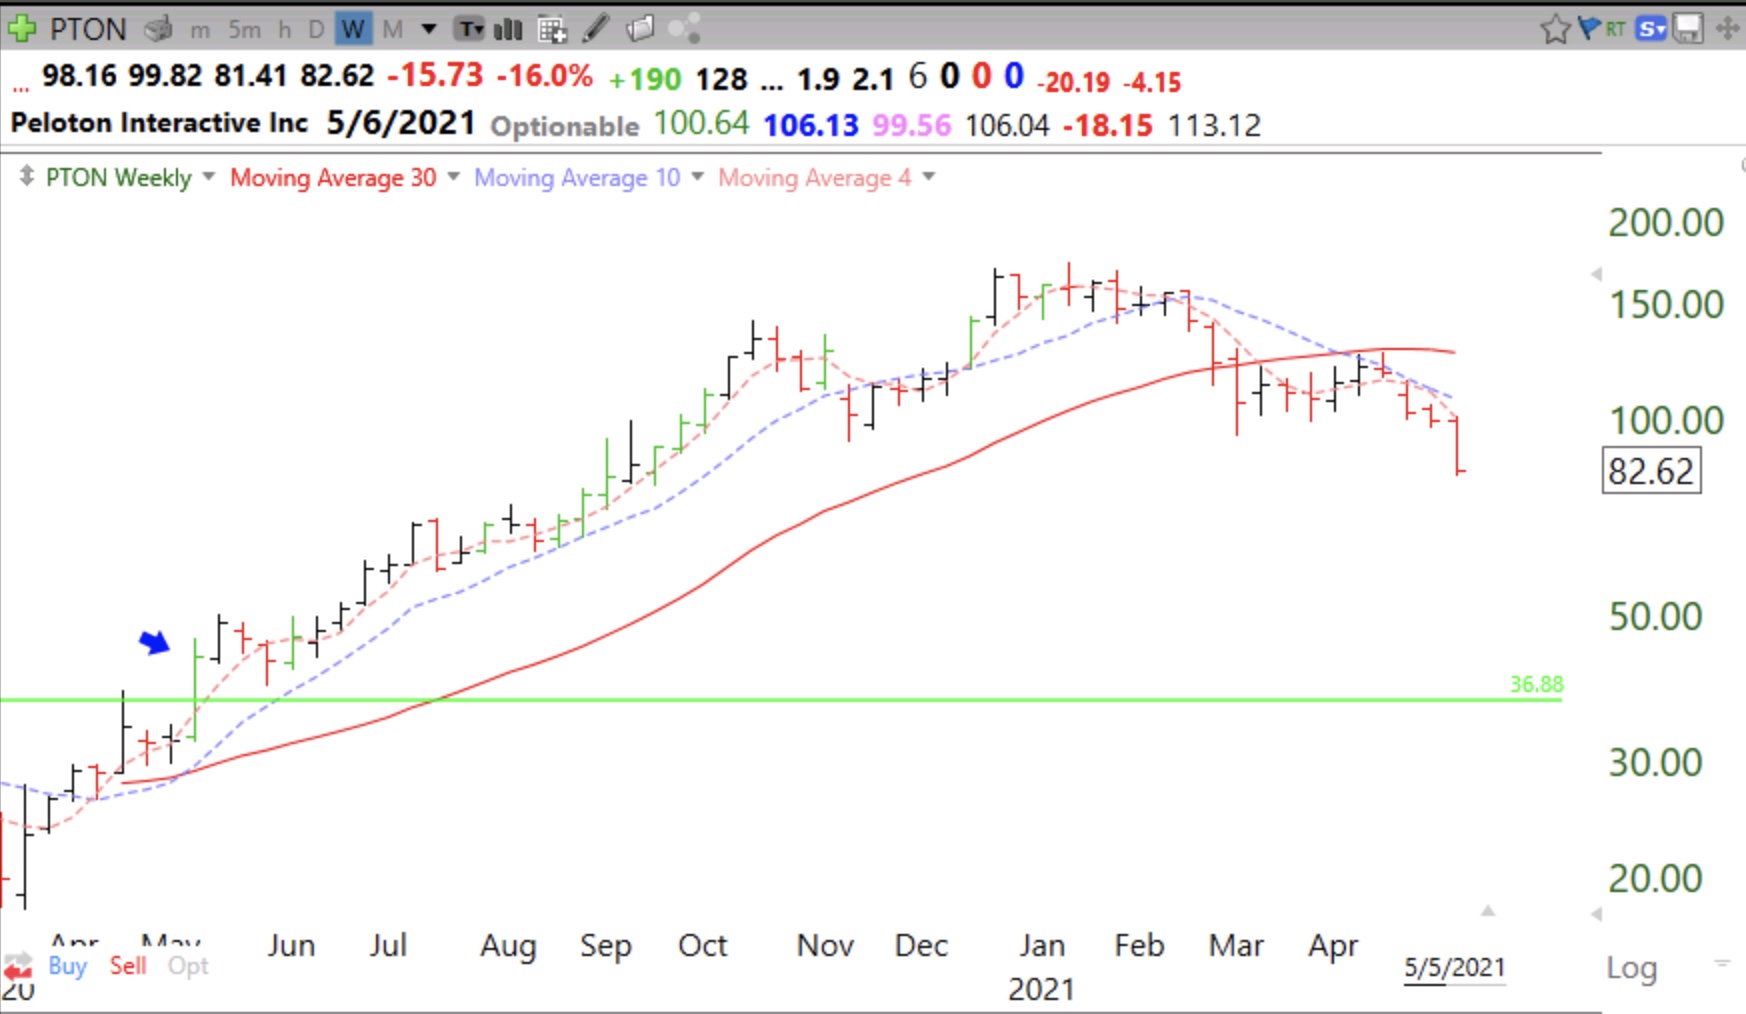
Task: Open Moving Average 30 dropdown
Action: 453,176
